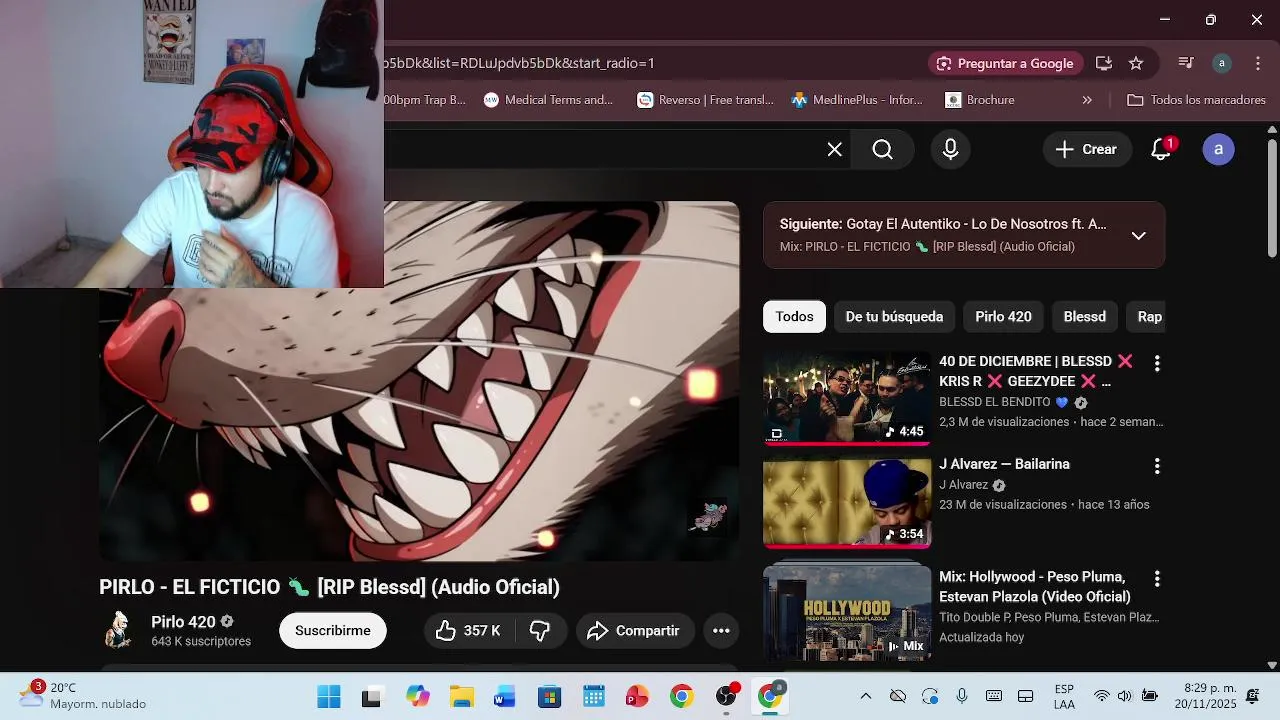The height and width of the screenshot is (720, 1280).
Task: Click Pirlo 420 channel avatar
Action: (119, 630)
